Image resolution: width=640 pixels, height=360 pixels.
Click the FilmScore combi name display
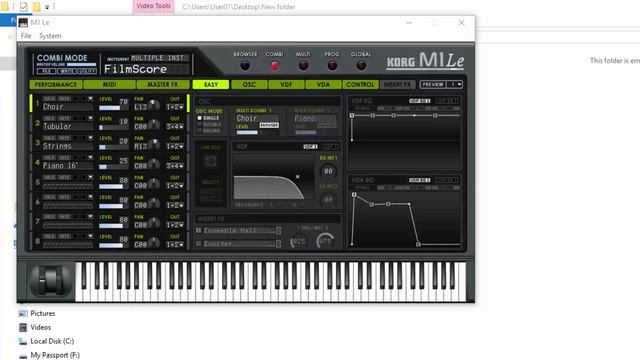pos(146,69)
